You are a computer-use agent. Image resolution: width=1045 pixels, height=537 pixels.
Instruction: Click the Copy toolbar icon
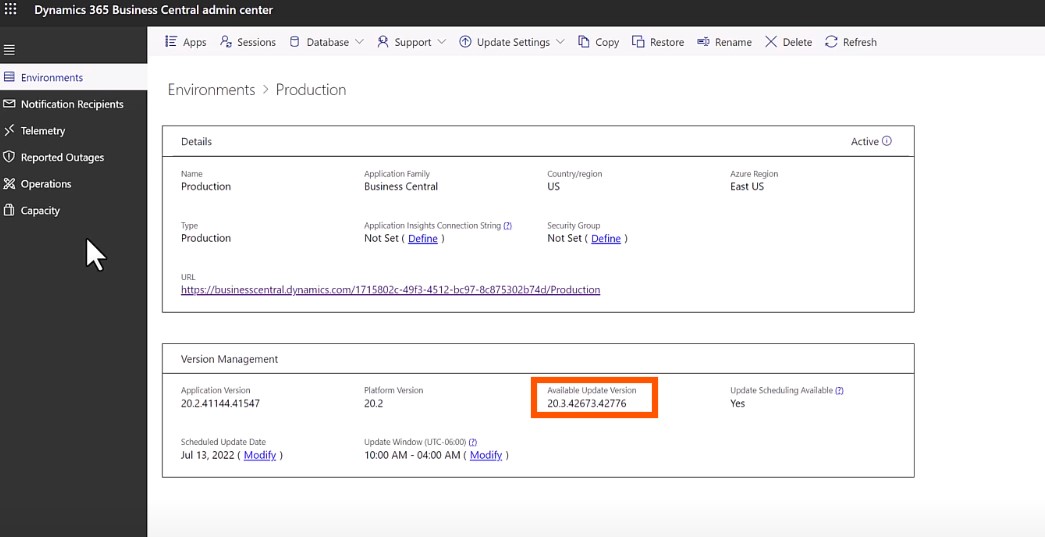(x=584, y=42)
